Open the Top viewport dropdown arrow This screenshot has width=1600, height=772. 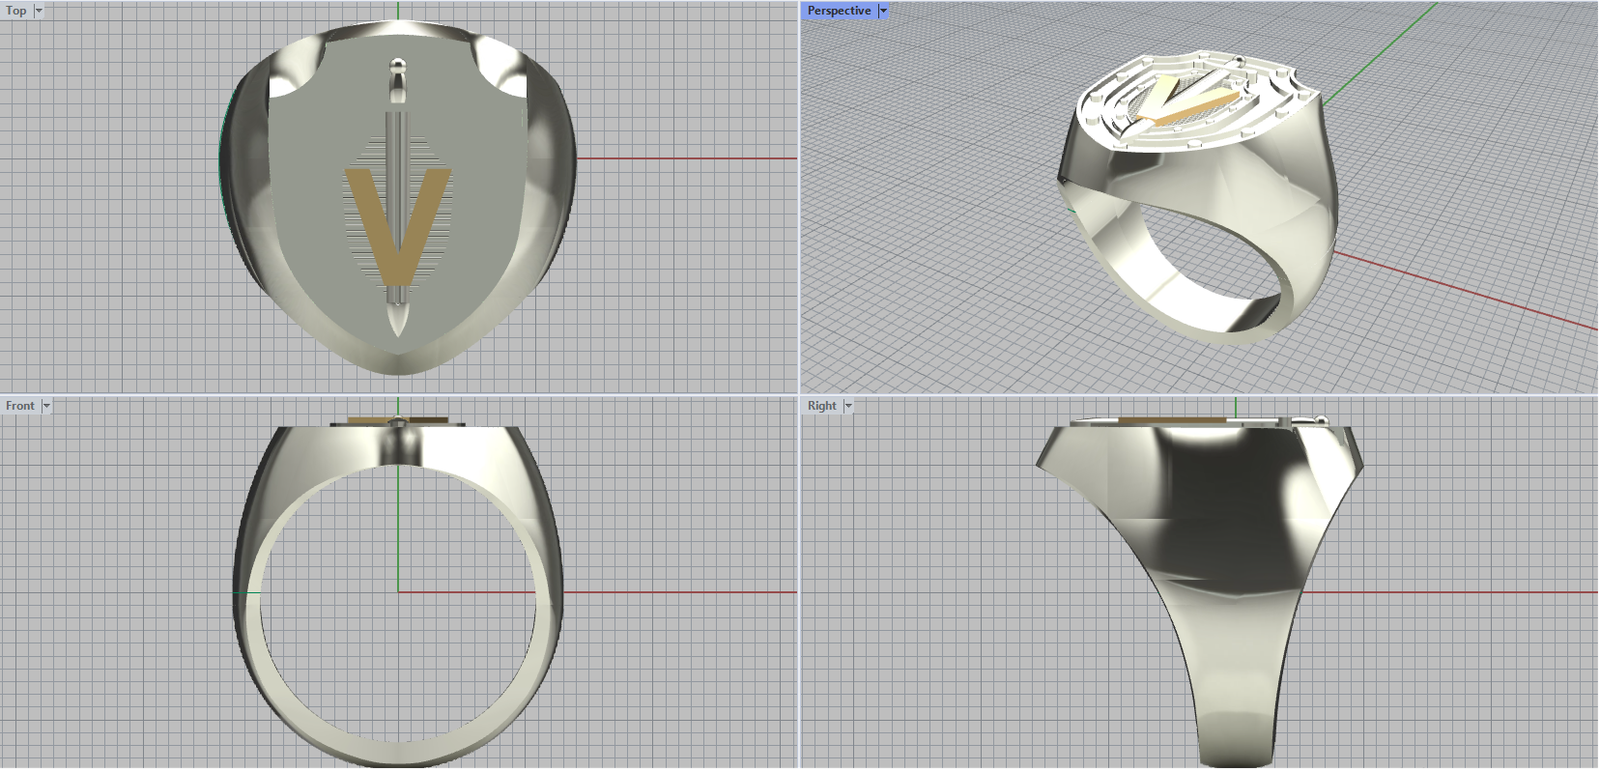point(39,11)
